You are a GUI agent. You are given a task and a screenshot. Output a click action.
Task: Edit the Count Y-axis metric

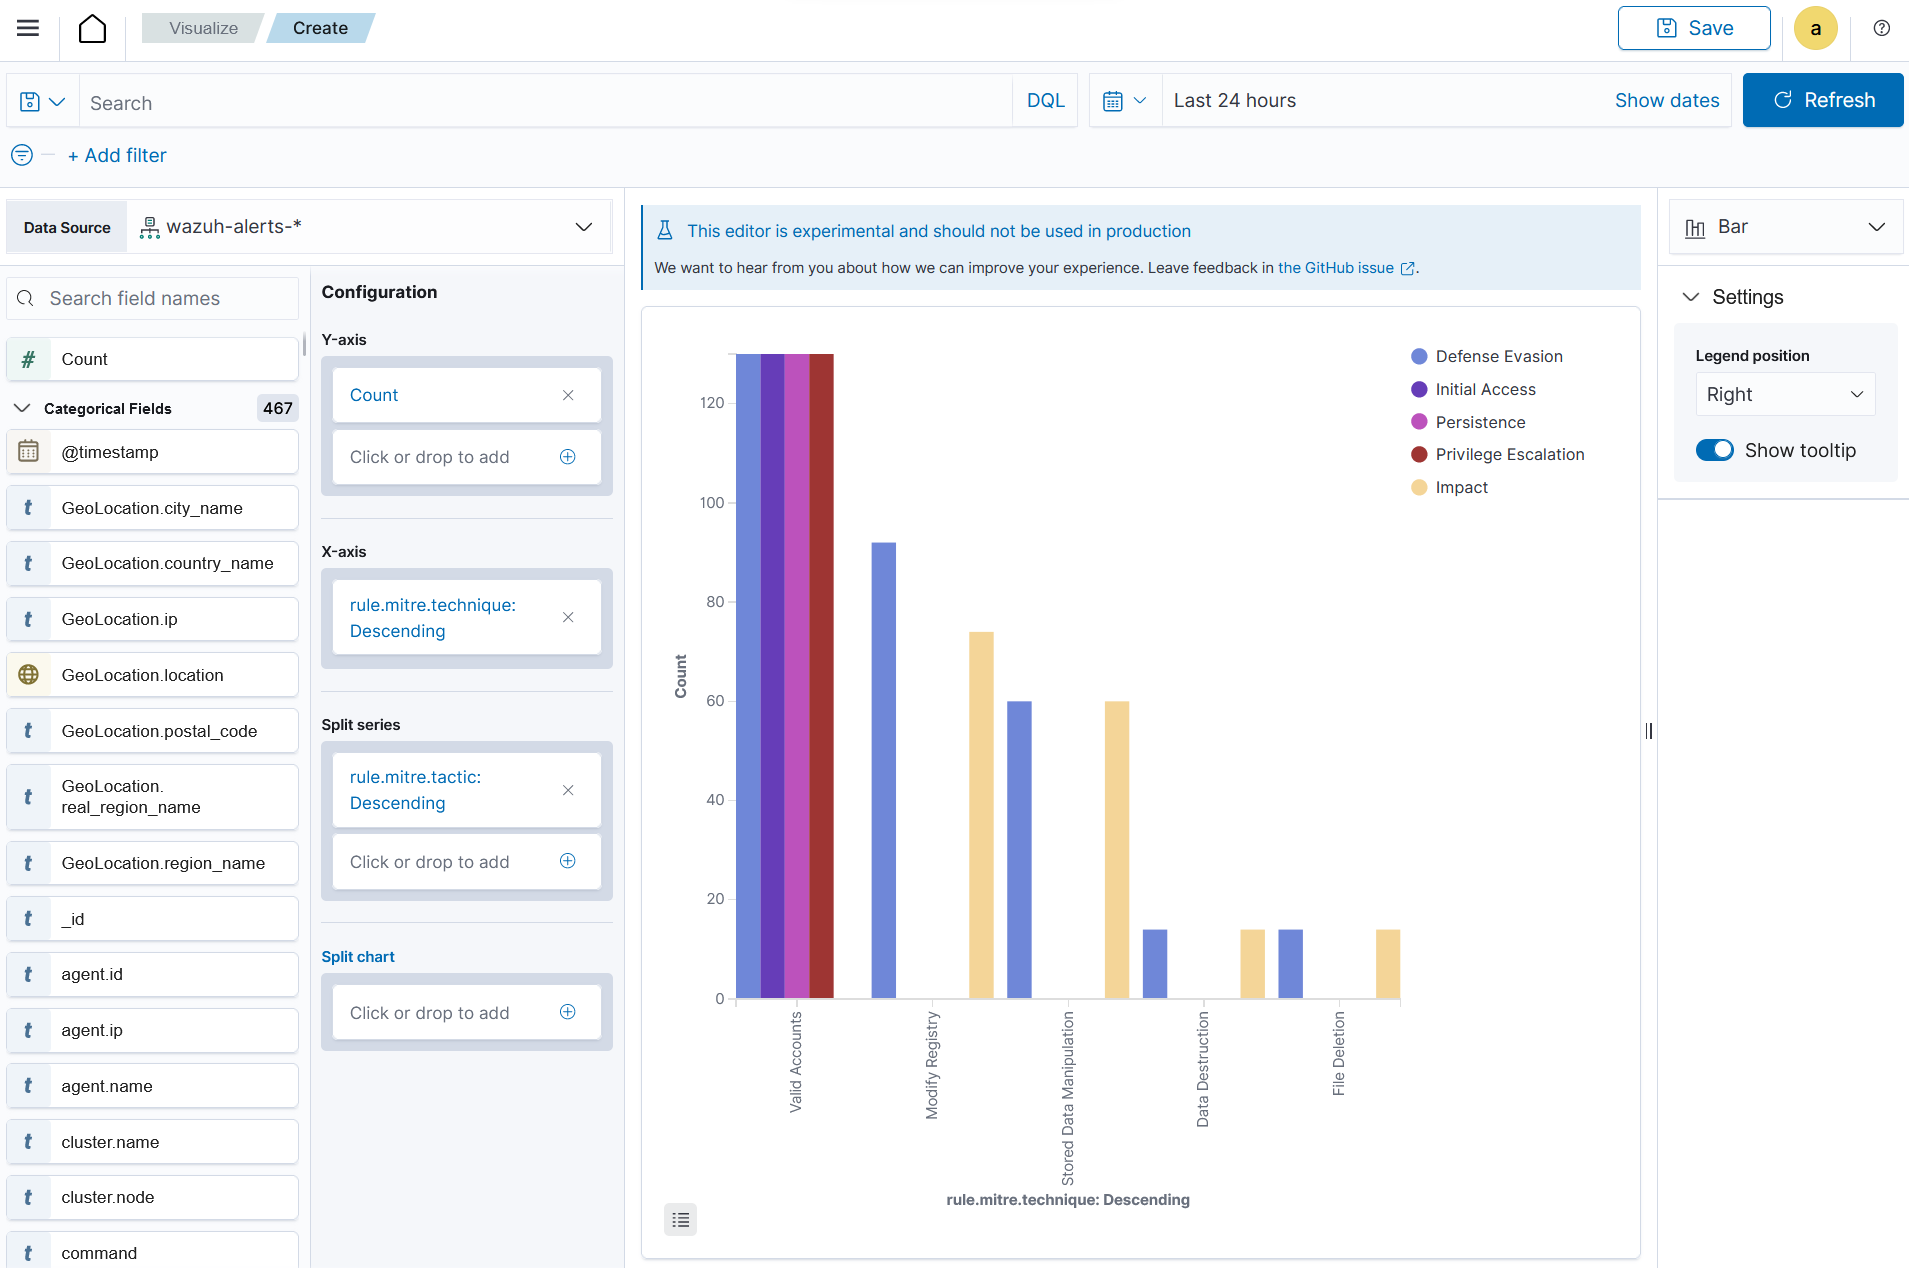pyautogui.click(x=374, y=395)
